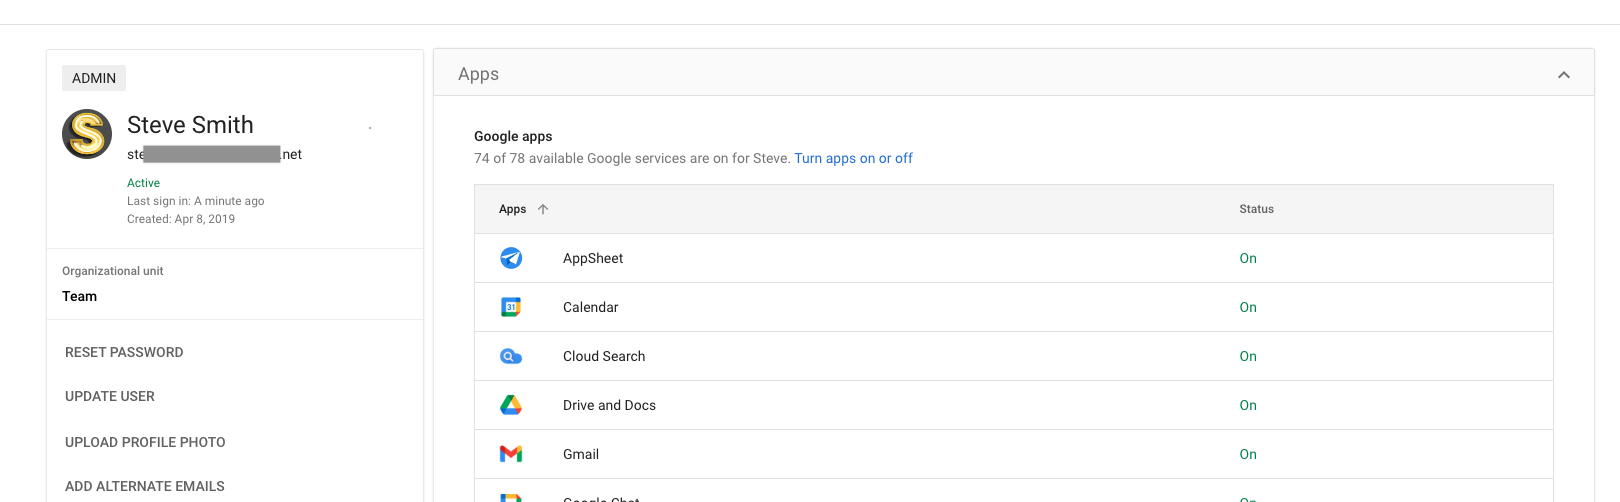1620x502 pixels.
Task: Click the Created: Apr 8, 2019 text
Action: click(181, 219)
